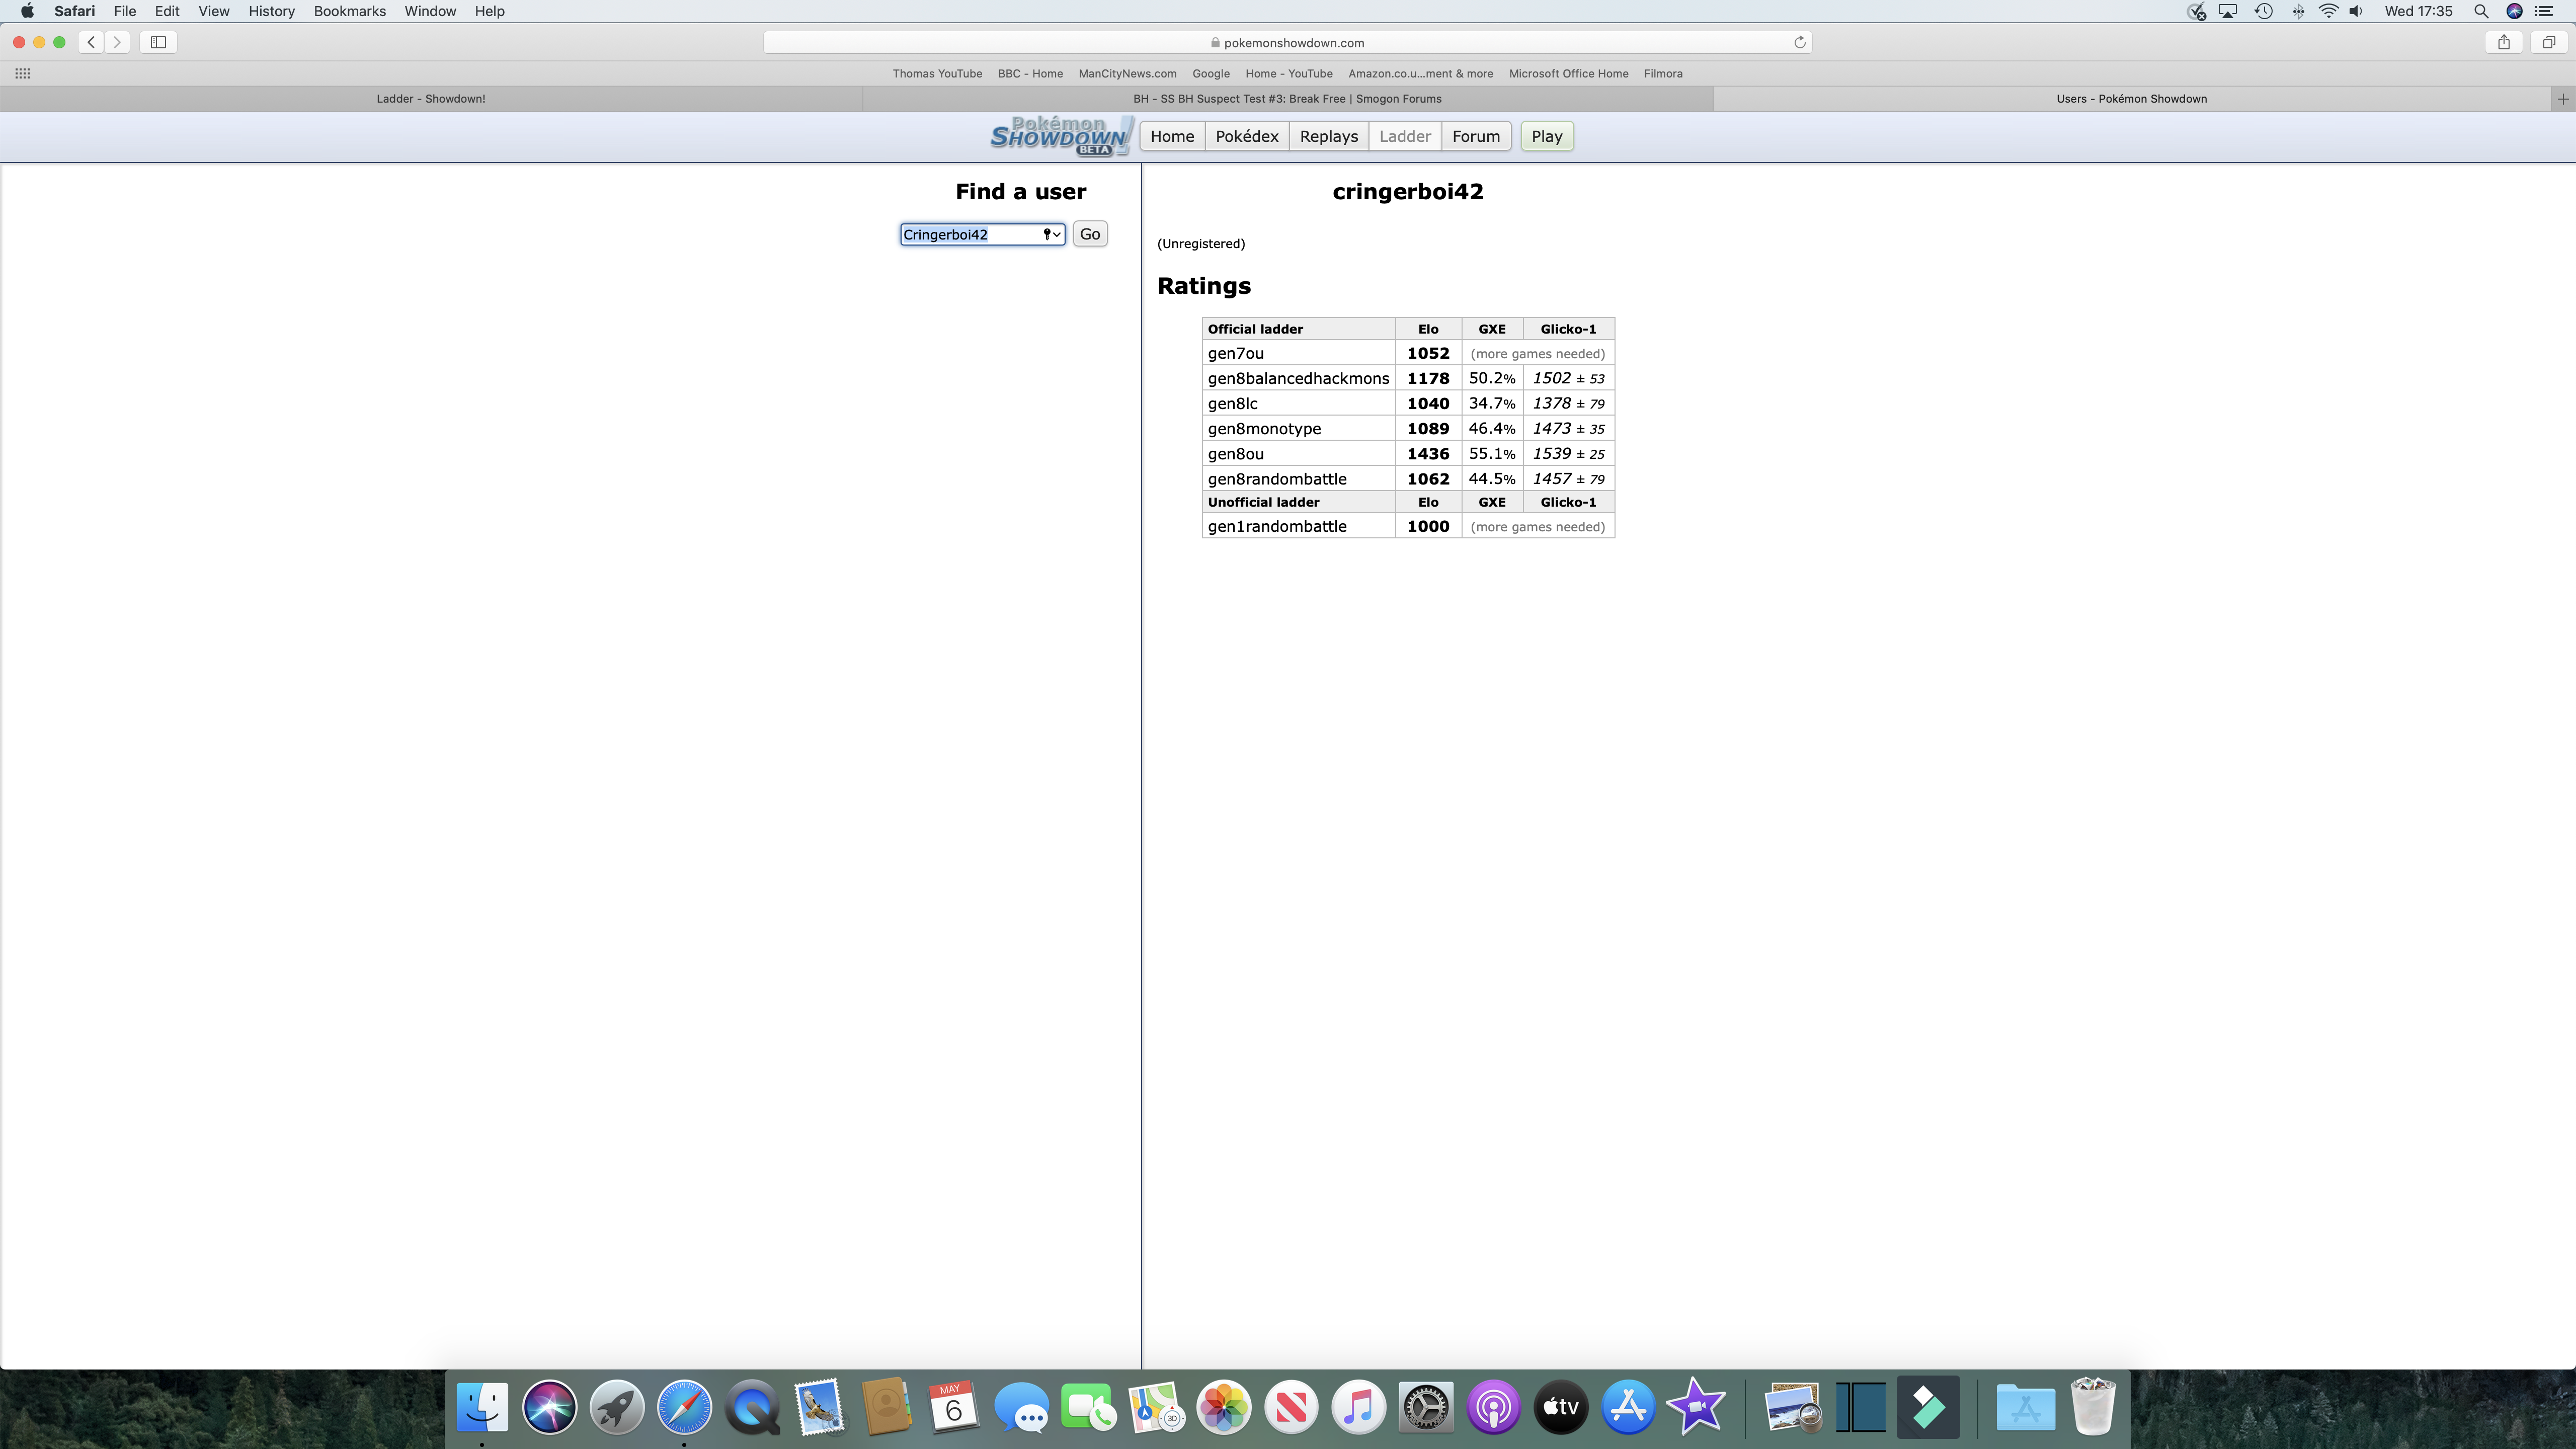Open News app in the dock
This screenshot has height=1449, width=2576.
(1291, 1407)
